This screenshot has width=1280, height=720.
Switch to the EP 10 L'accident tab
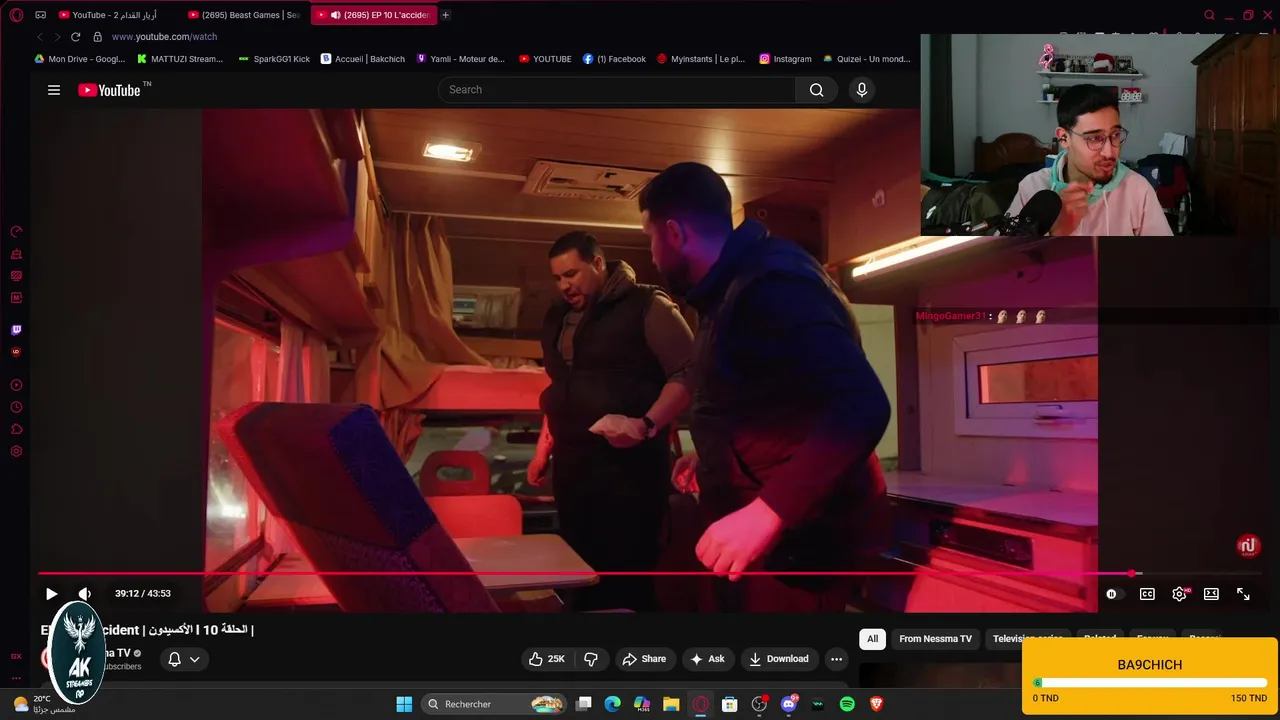coord(374,15)
